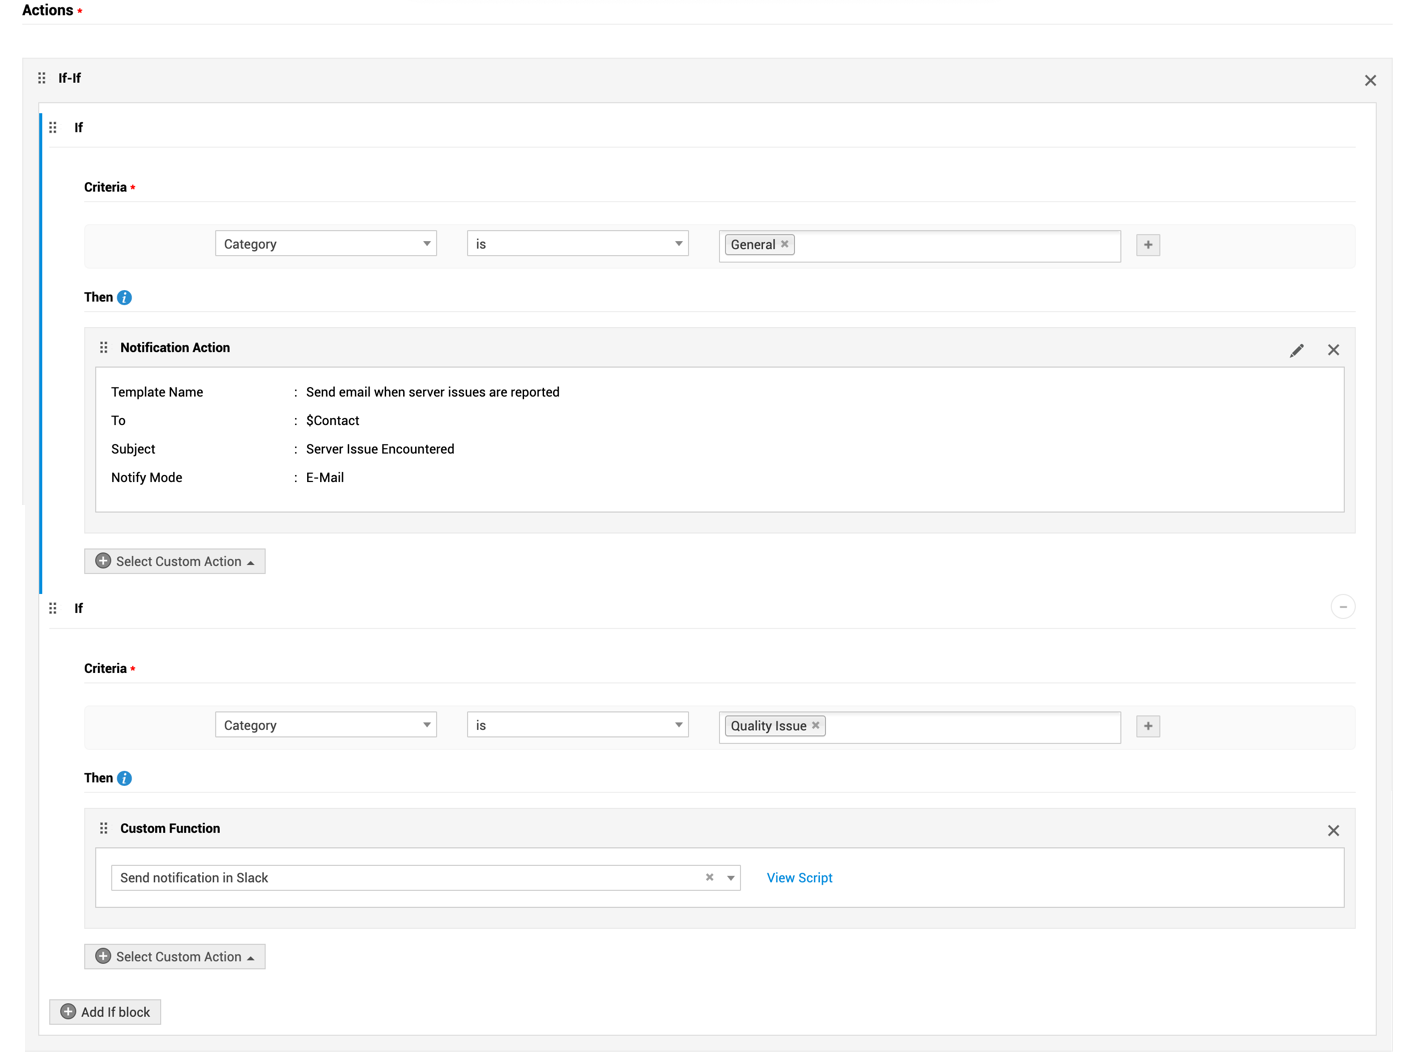Expand Send notification in Slack dropdown
This screenshot has width=1410, height=1060.
coord(731,878)
